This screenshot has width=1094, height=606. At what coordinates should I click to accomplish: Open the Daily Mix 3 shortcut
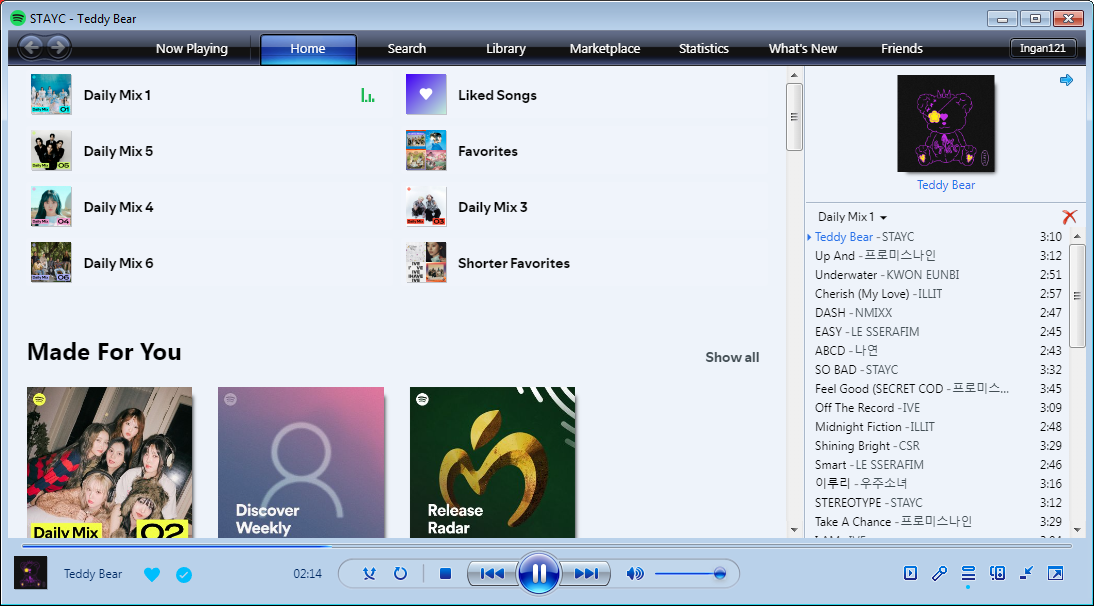pyautogui.click(x=585, y=207)
